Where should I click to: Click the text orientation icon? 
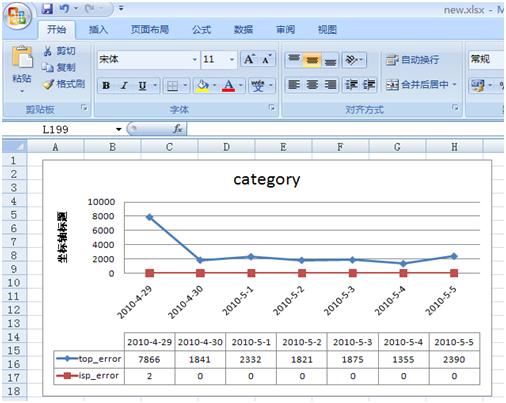tap(351, 60)
